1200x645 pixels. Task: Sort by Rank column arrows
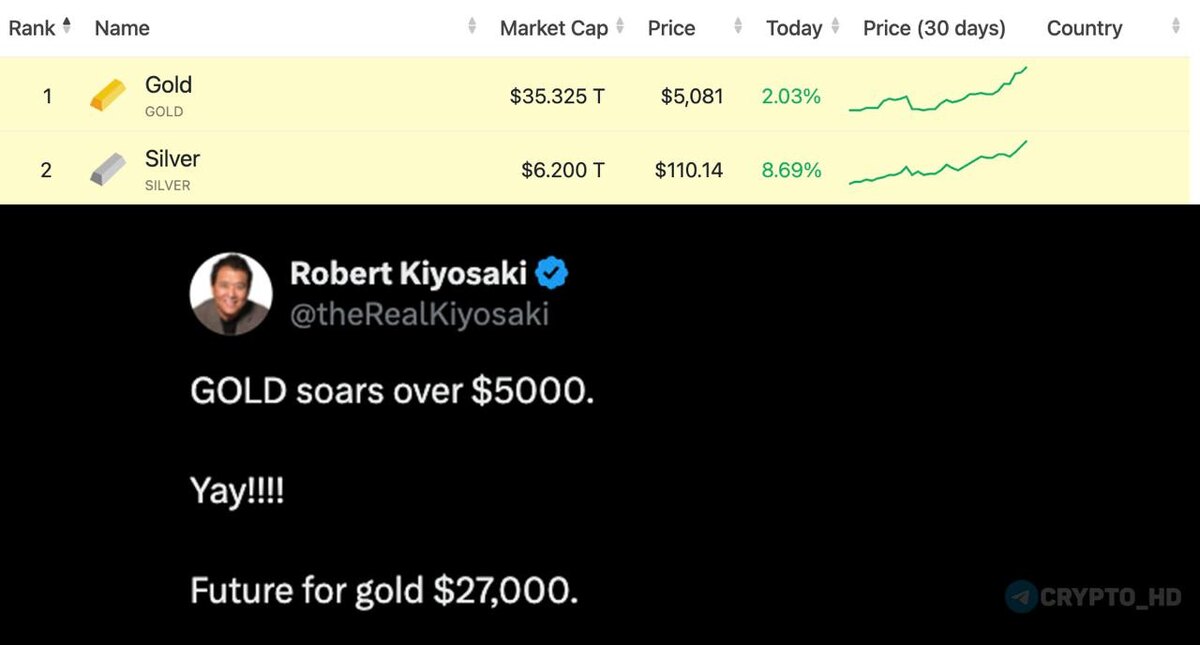pos(67,27)
